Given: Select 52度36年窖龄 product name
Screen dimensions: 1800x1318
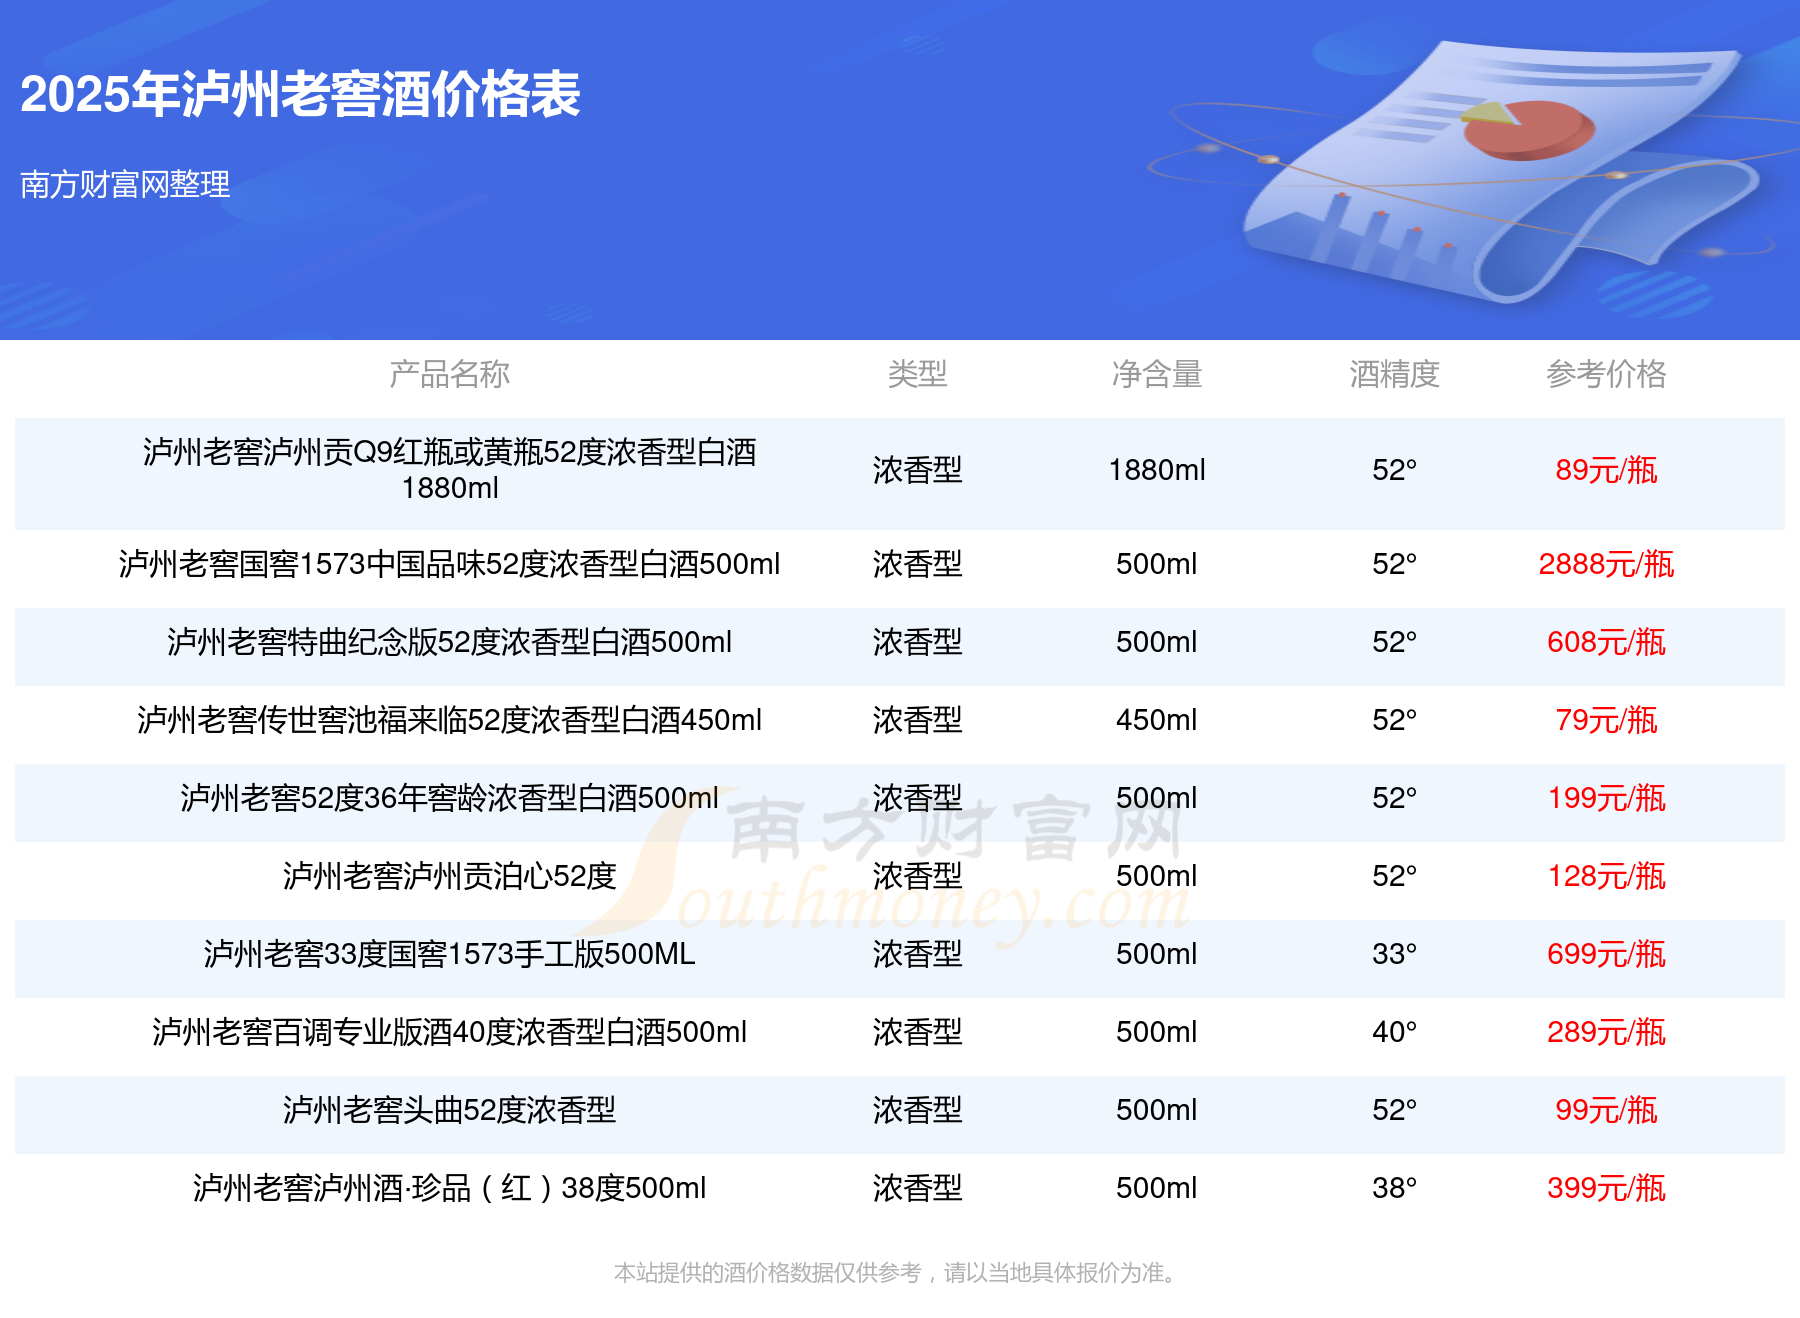Looking at the screenshot, I should pos(449,798).
